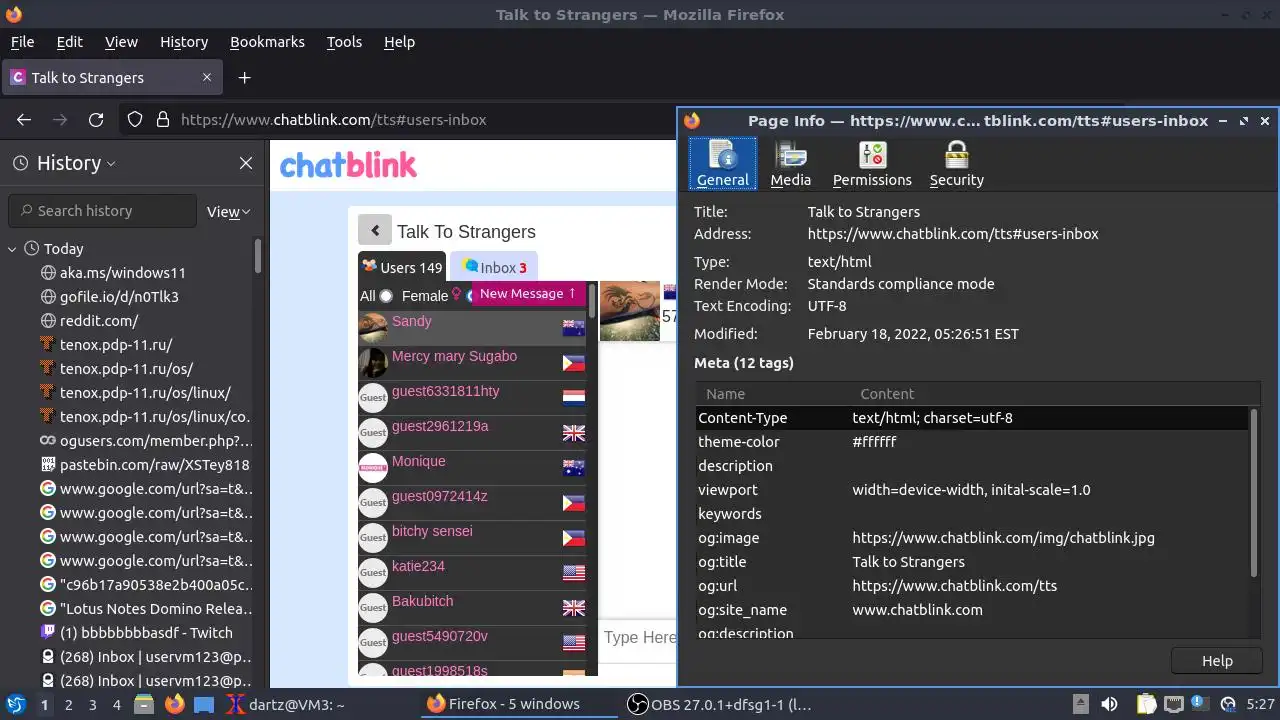Open reddit.com/ history entry
1280x720 pixels.
(x=99, y=321)
